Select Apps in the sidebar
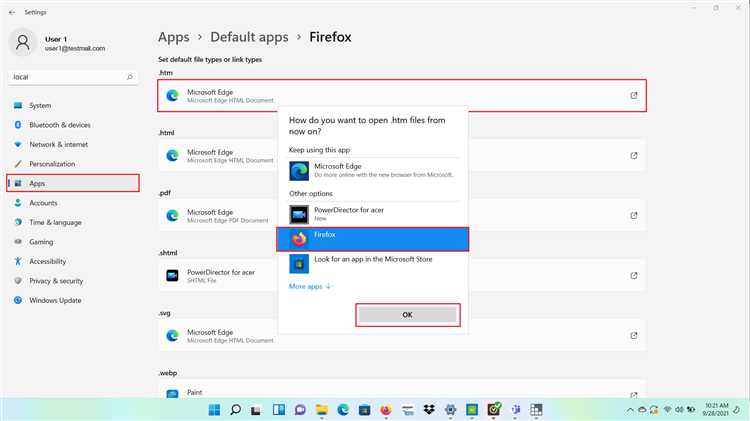 pos(73,183)
